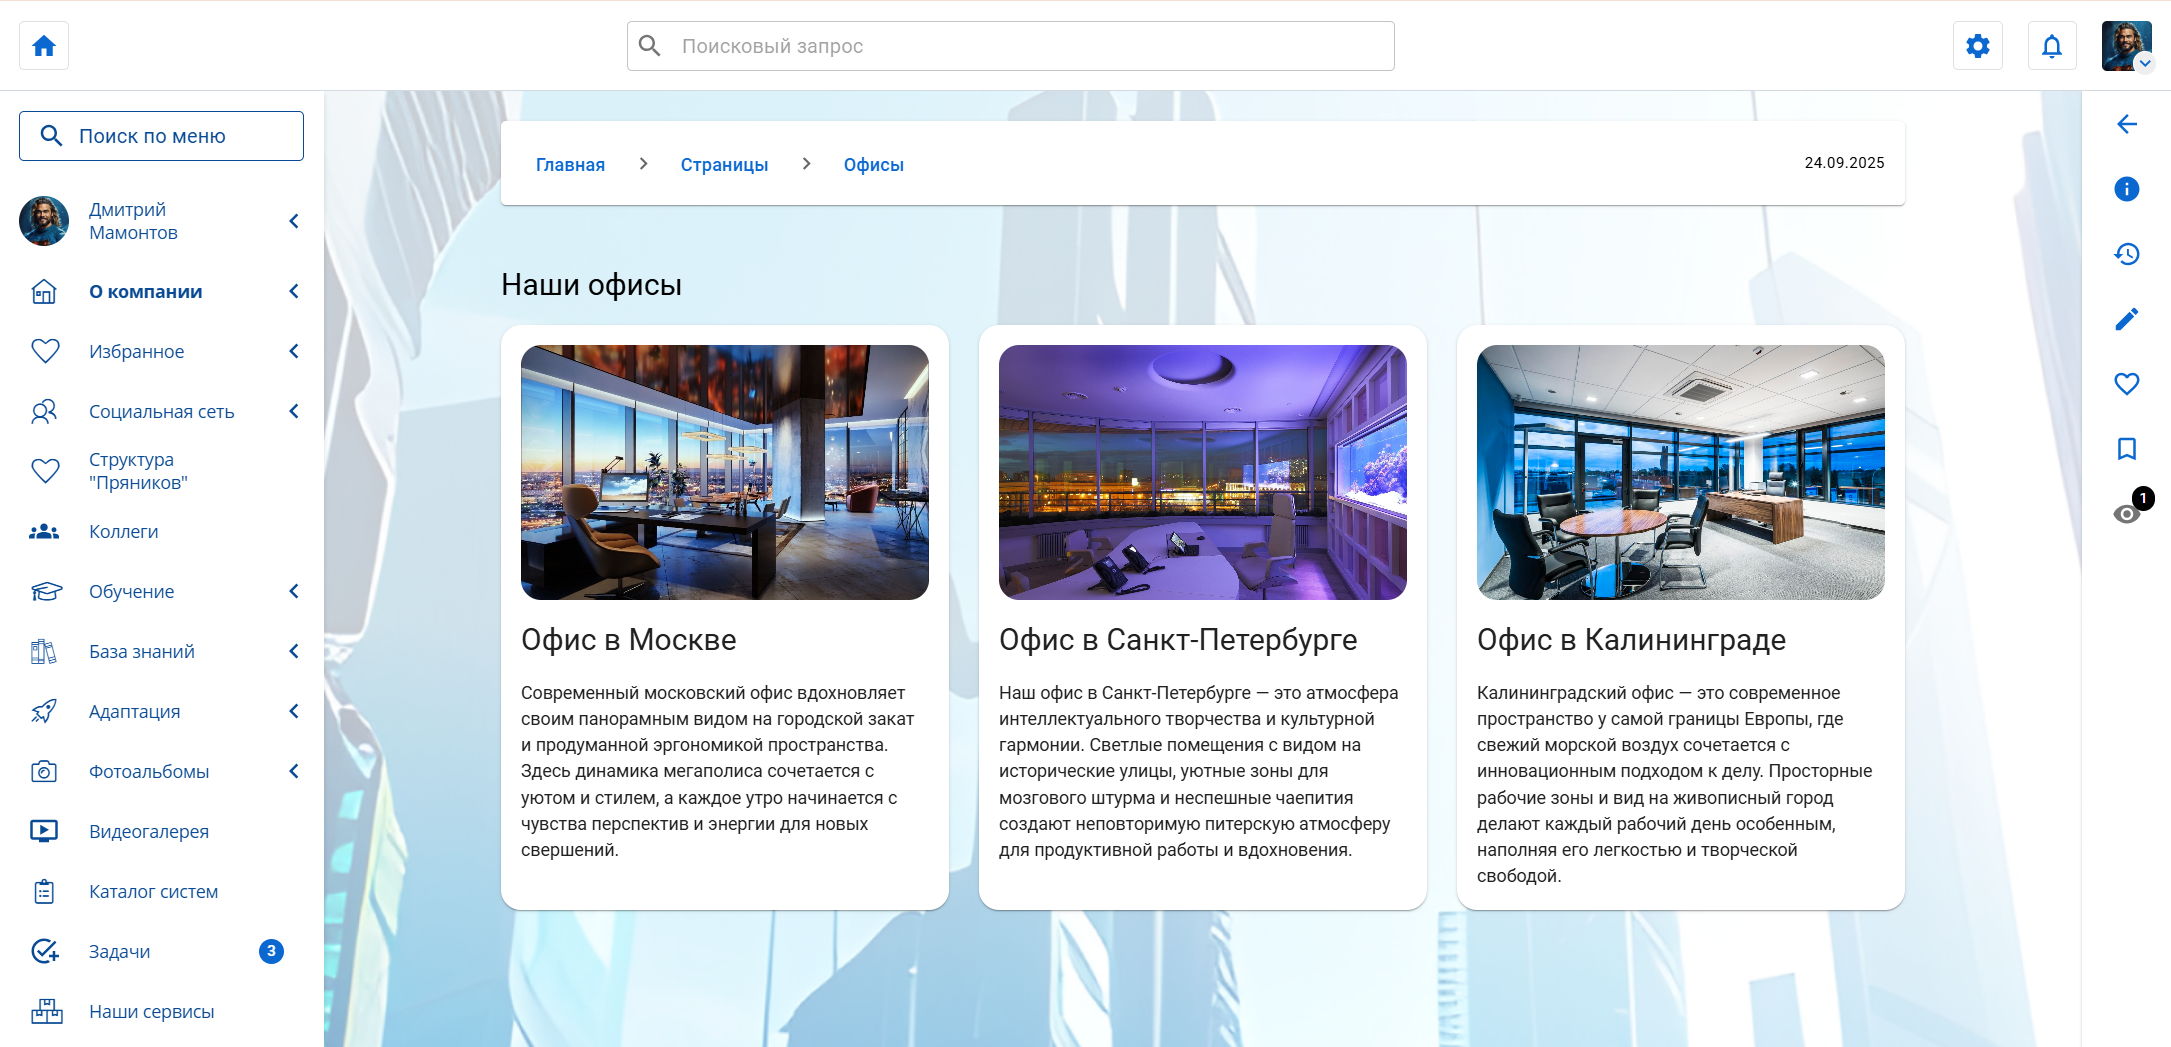Open page history clock icon

tap(2126, 254)
